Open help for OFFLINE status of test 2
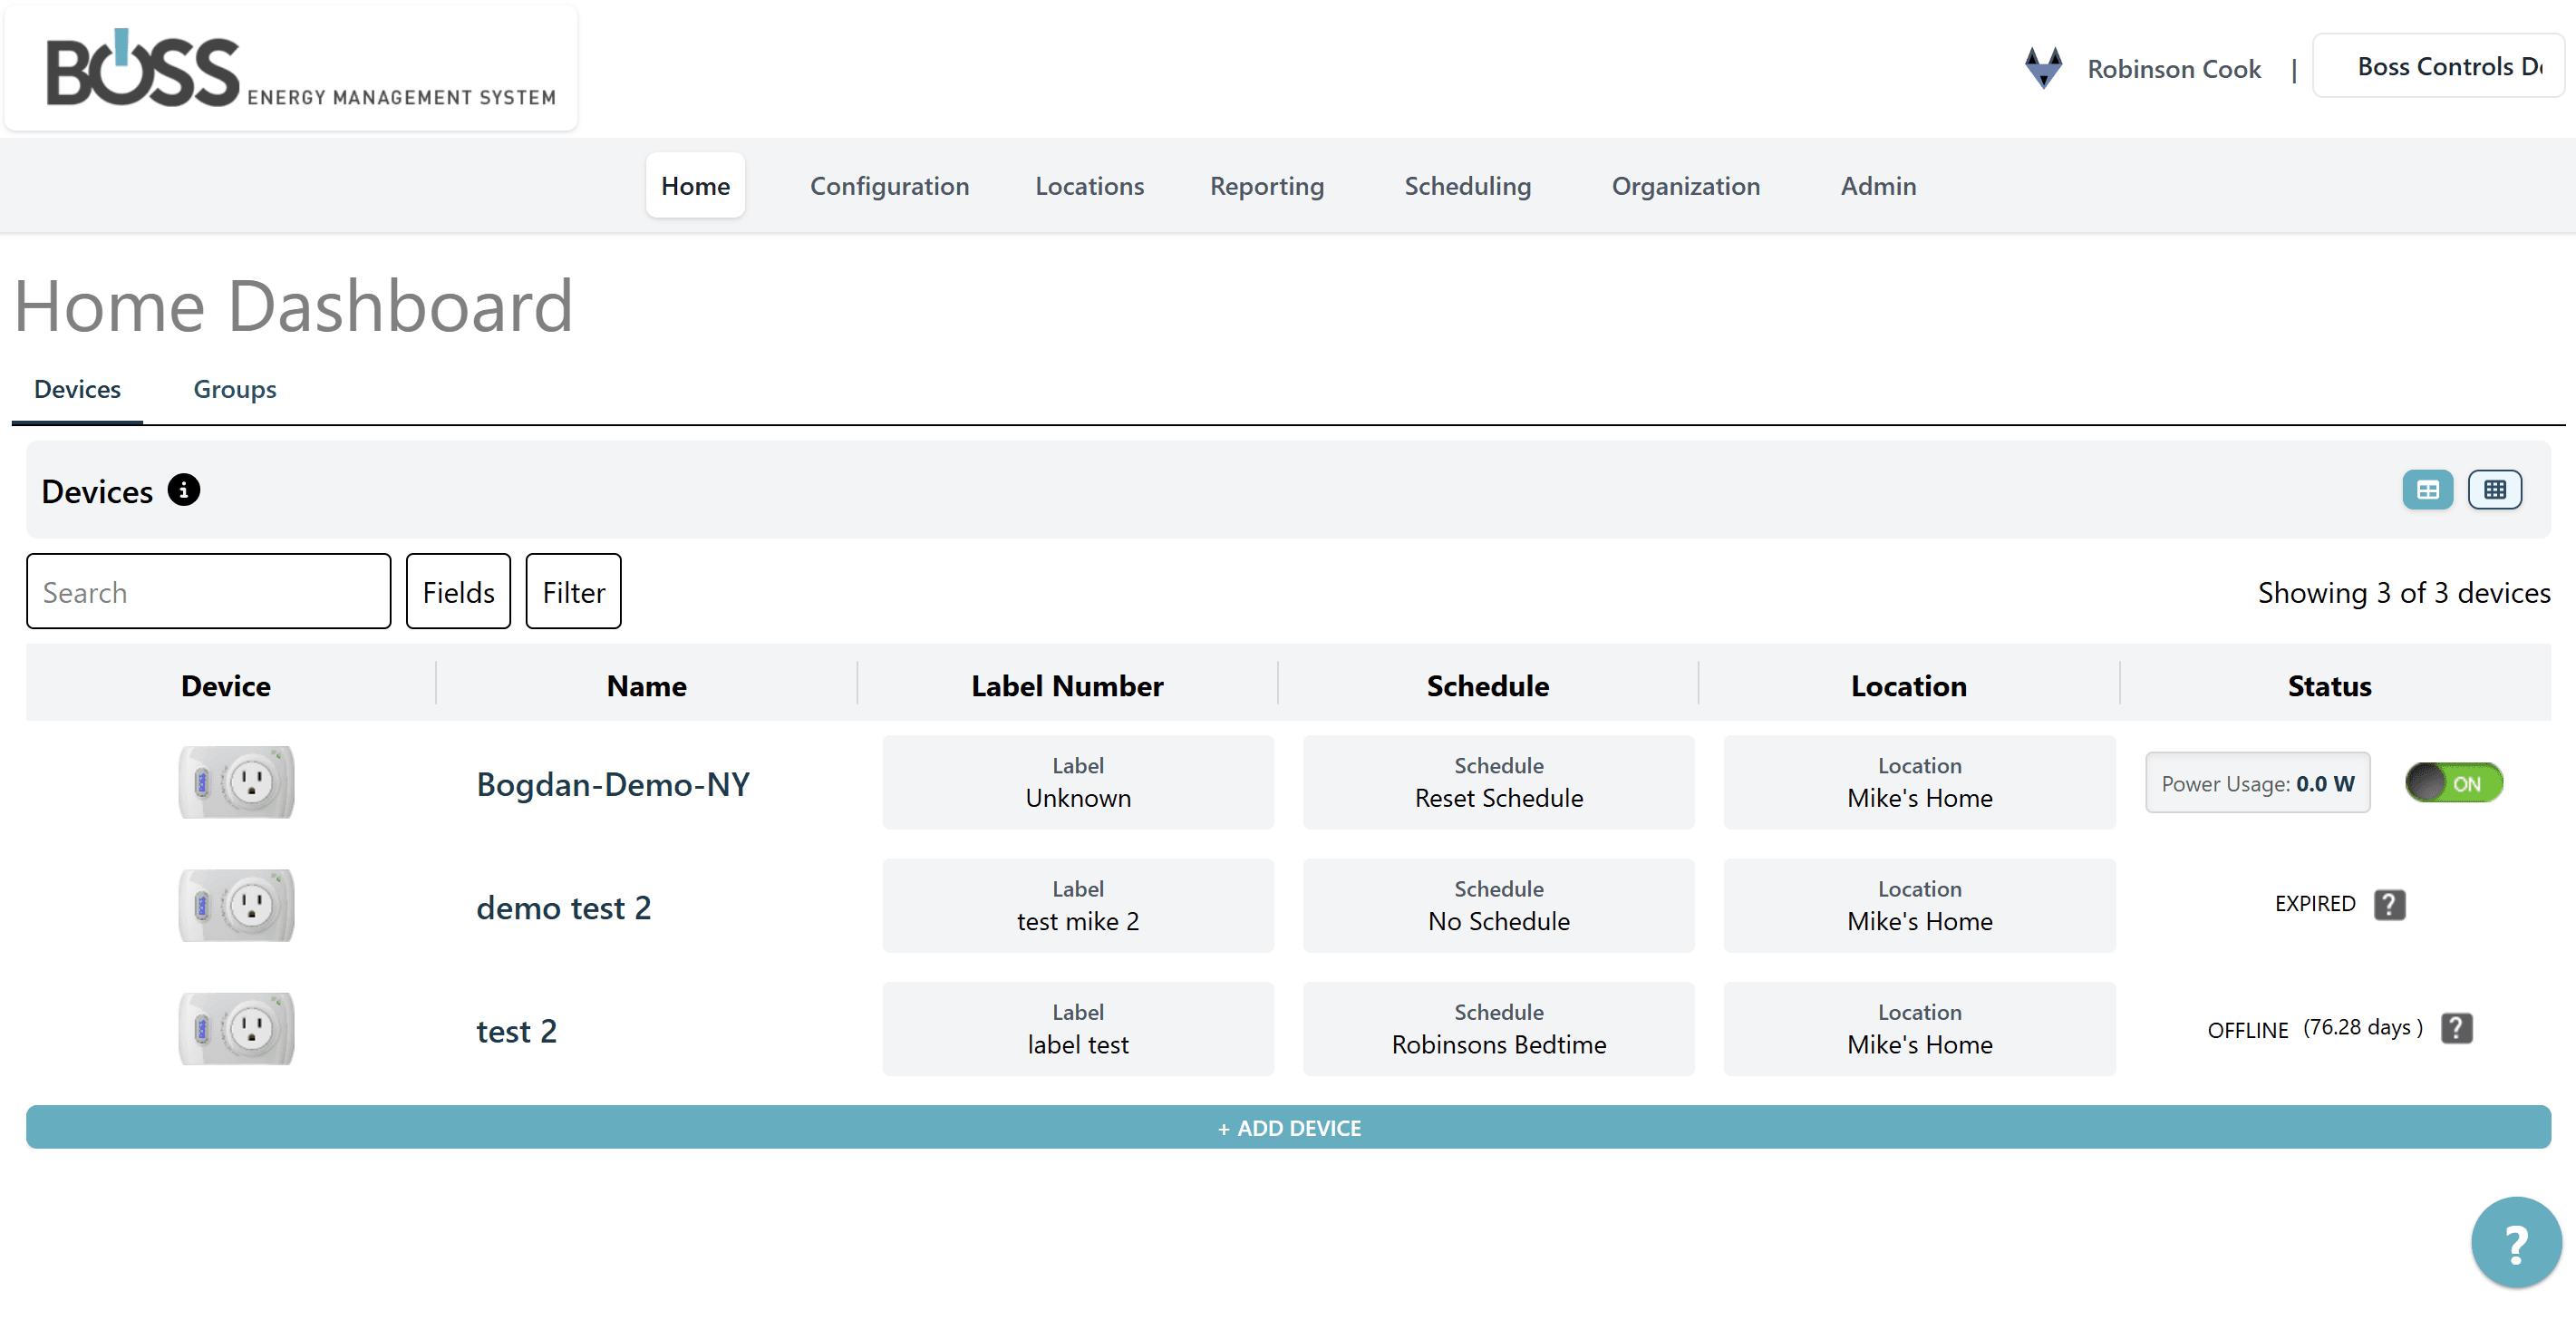This screenshot has width=2576, height=1320. click(x=2457, y=1028)
